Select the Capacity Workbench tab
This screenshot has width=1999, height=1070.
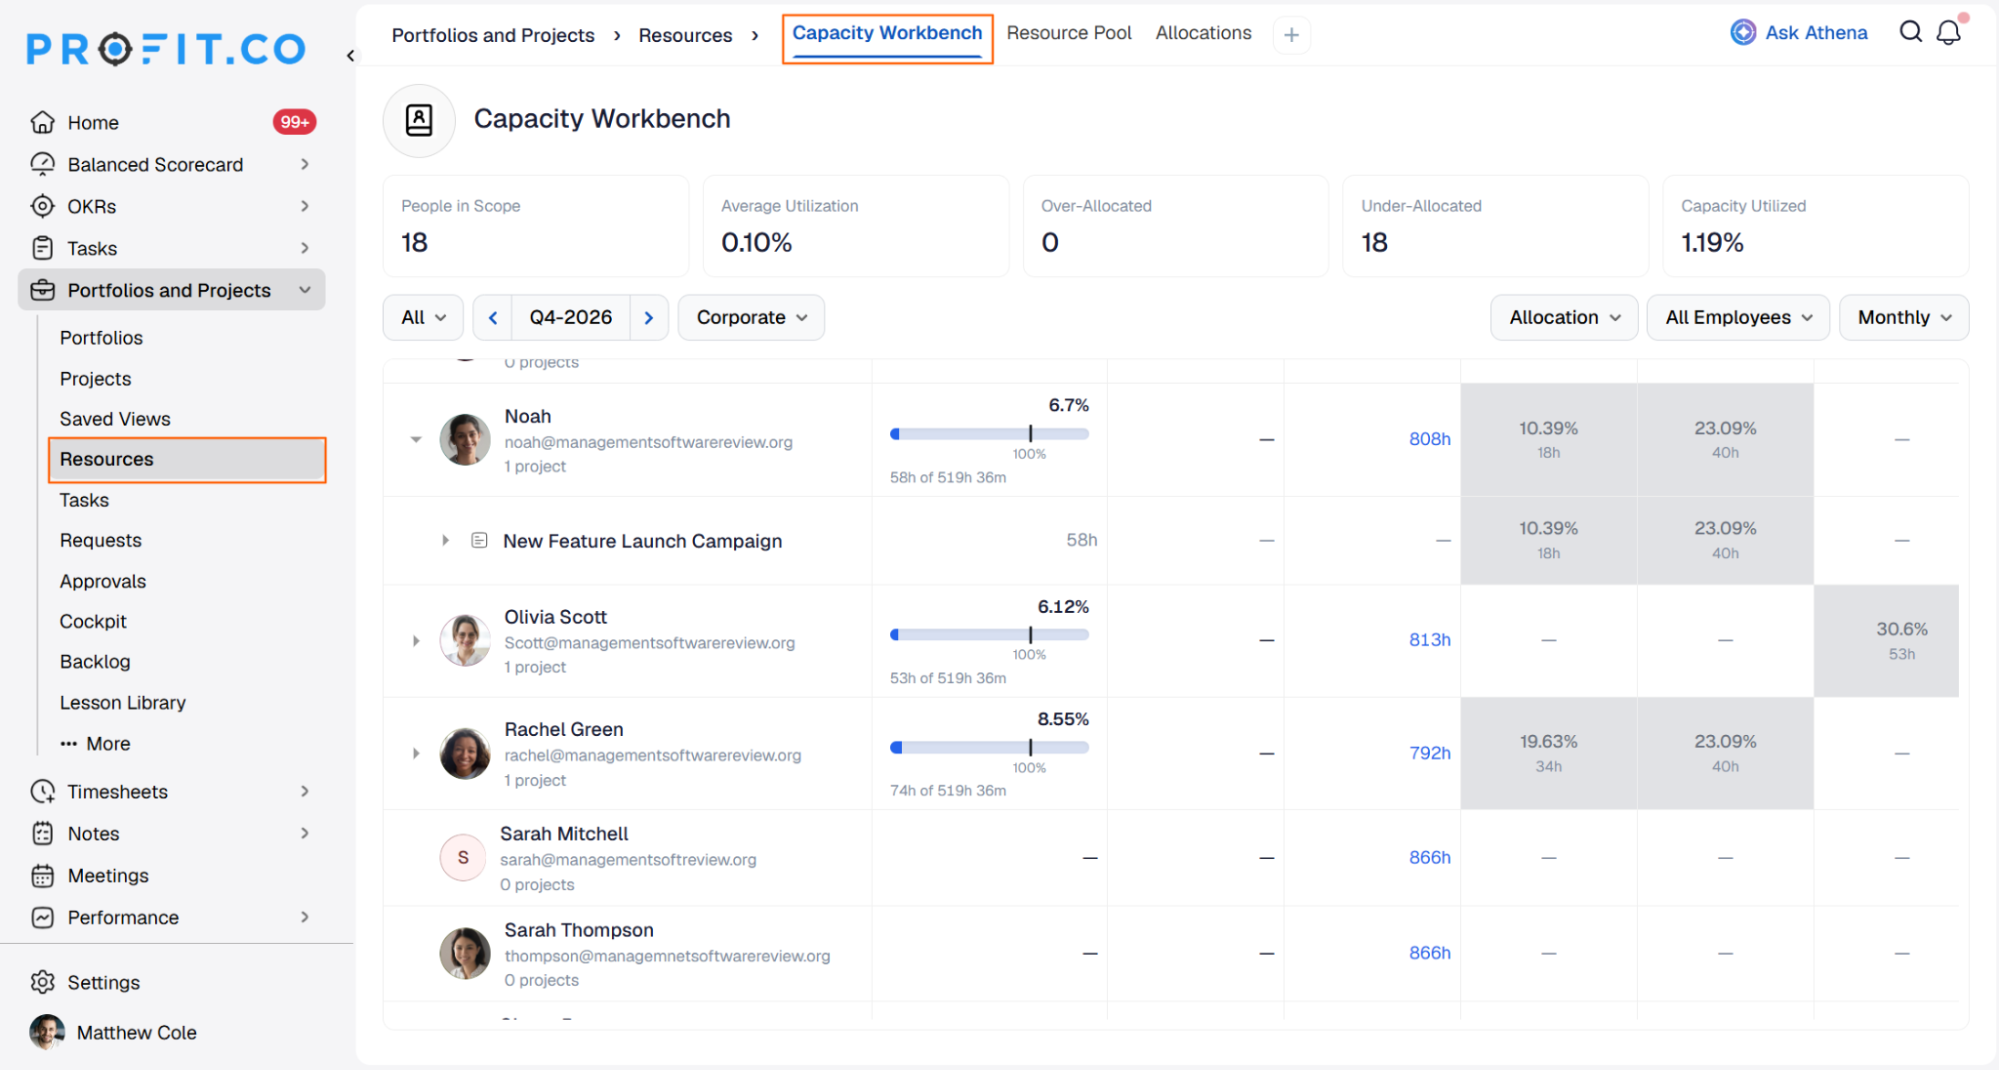pos(887,35)
